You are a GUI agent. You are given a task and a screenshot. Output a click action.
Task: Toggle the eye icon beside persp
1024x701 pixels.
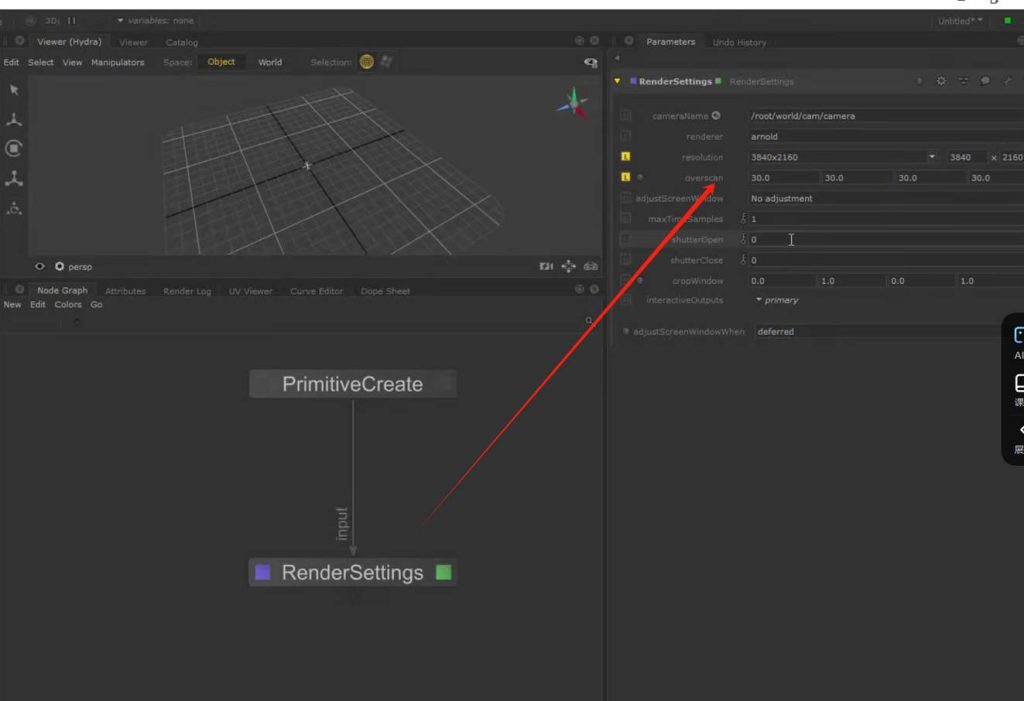tap(40, 267)
